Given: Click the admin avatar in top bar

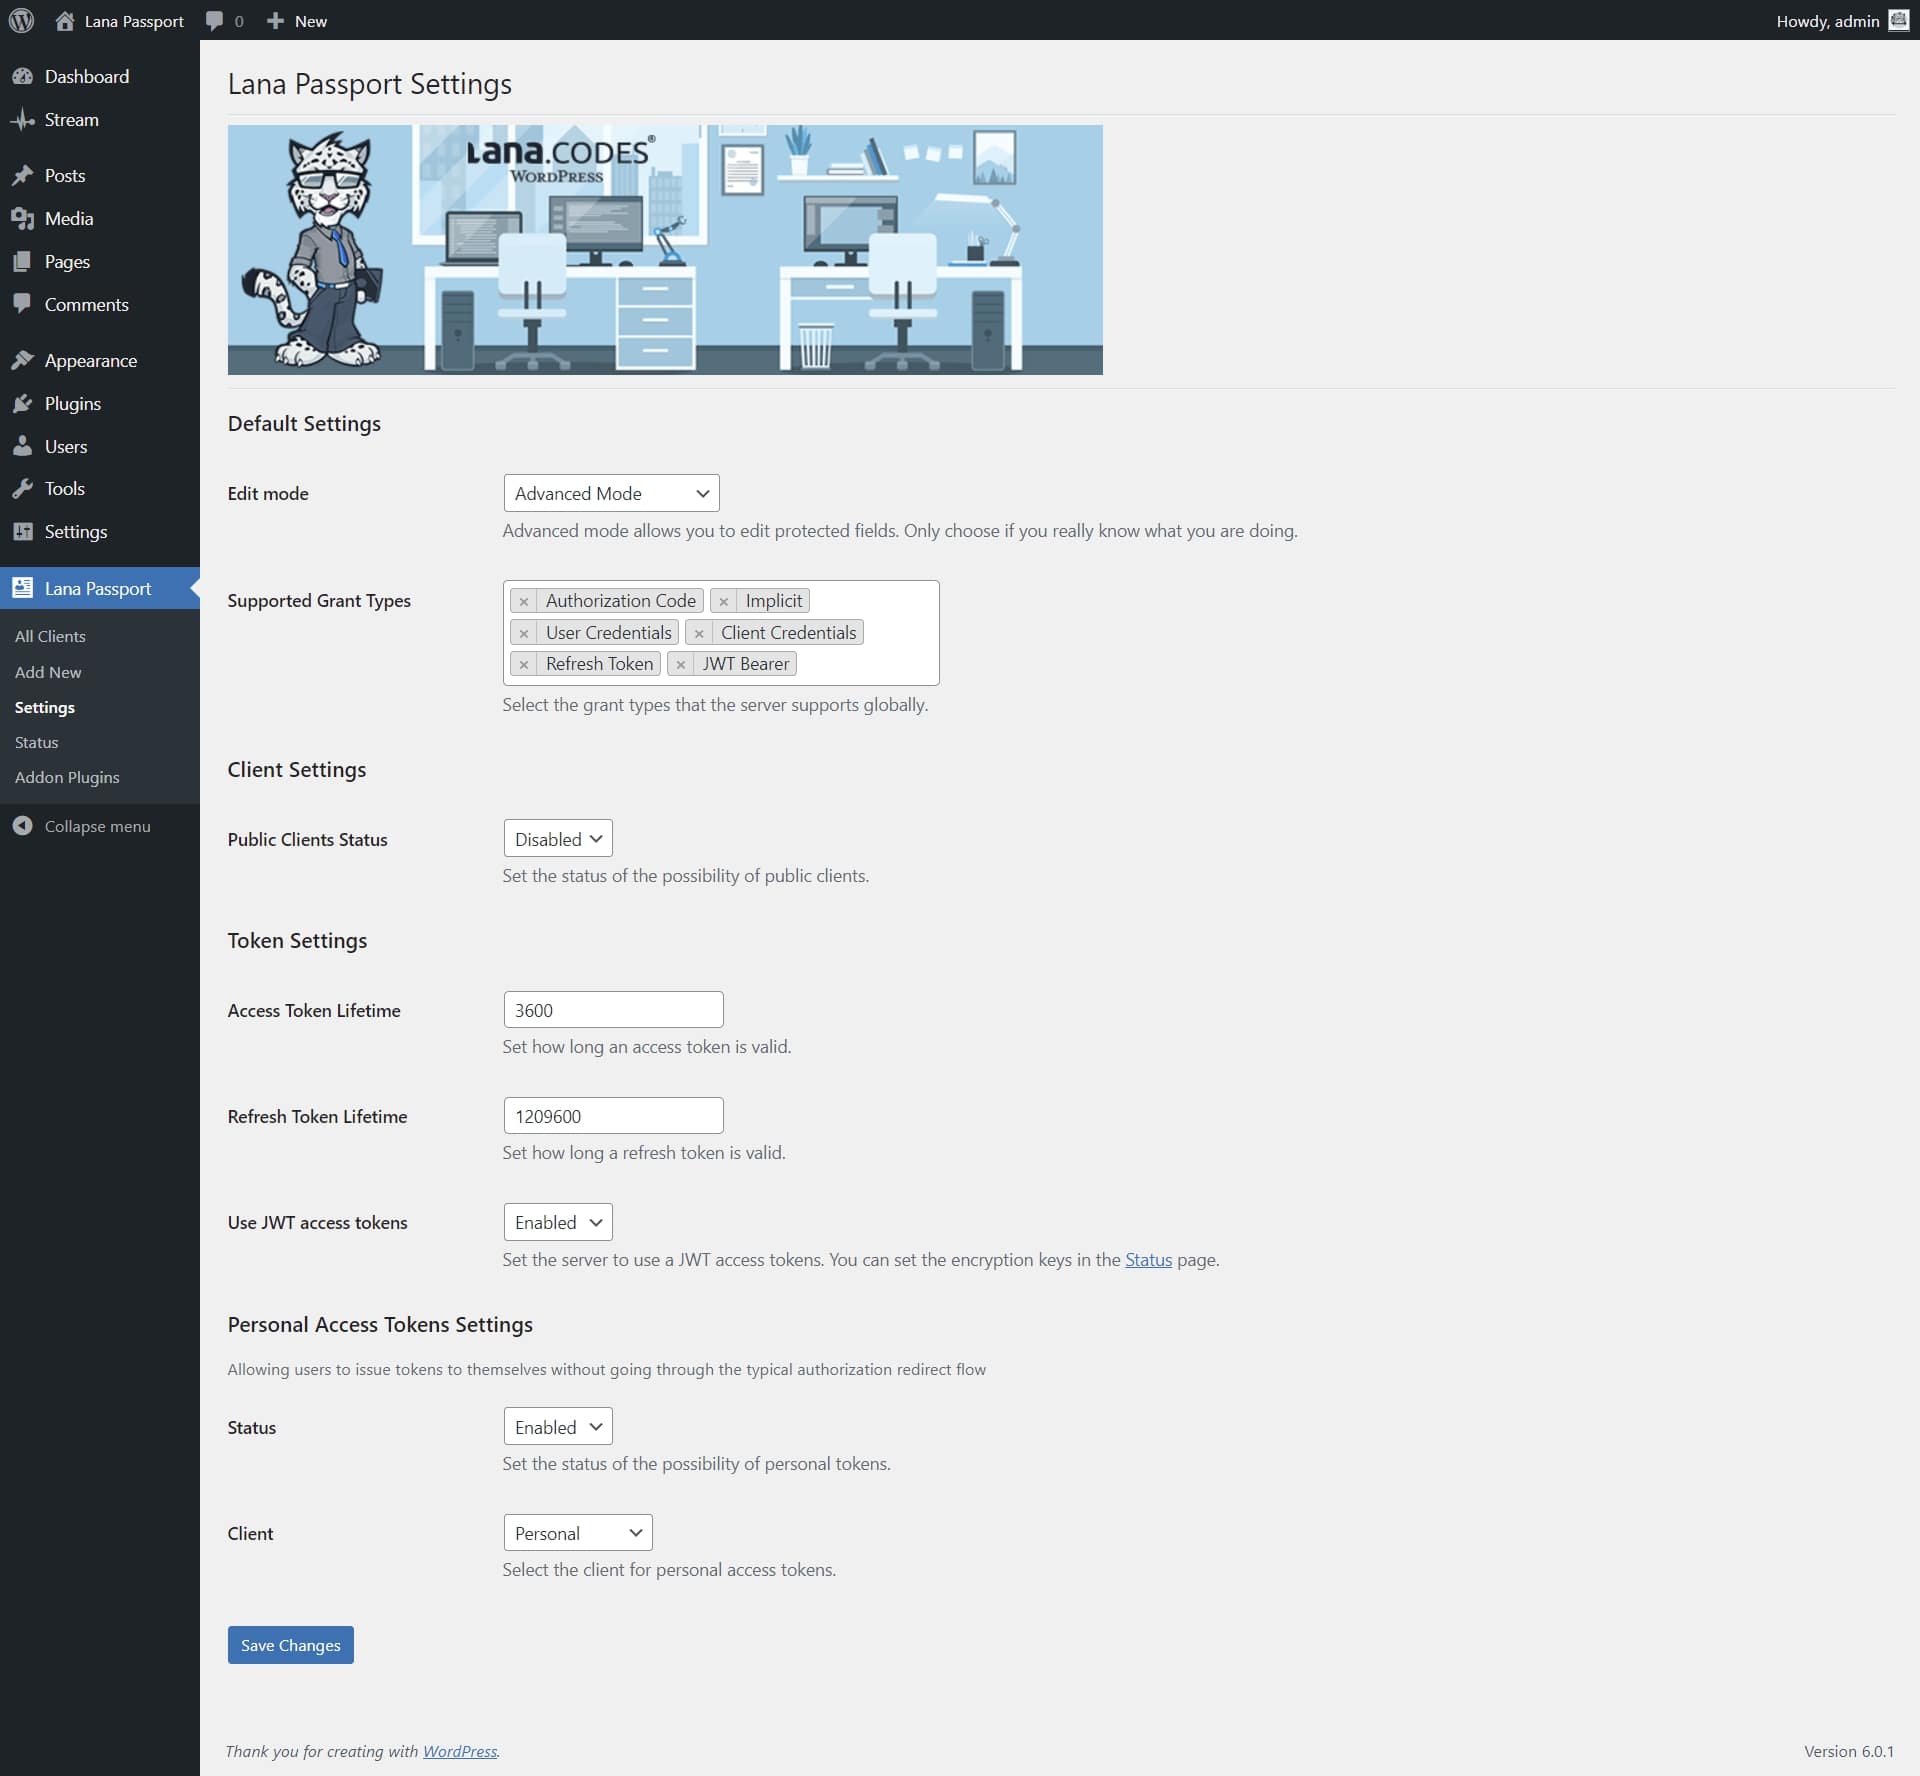Looking at the screenshot, I should coord(1898,21).
